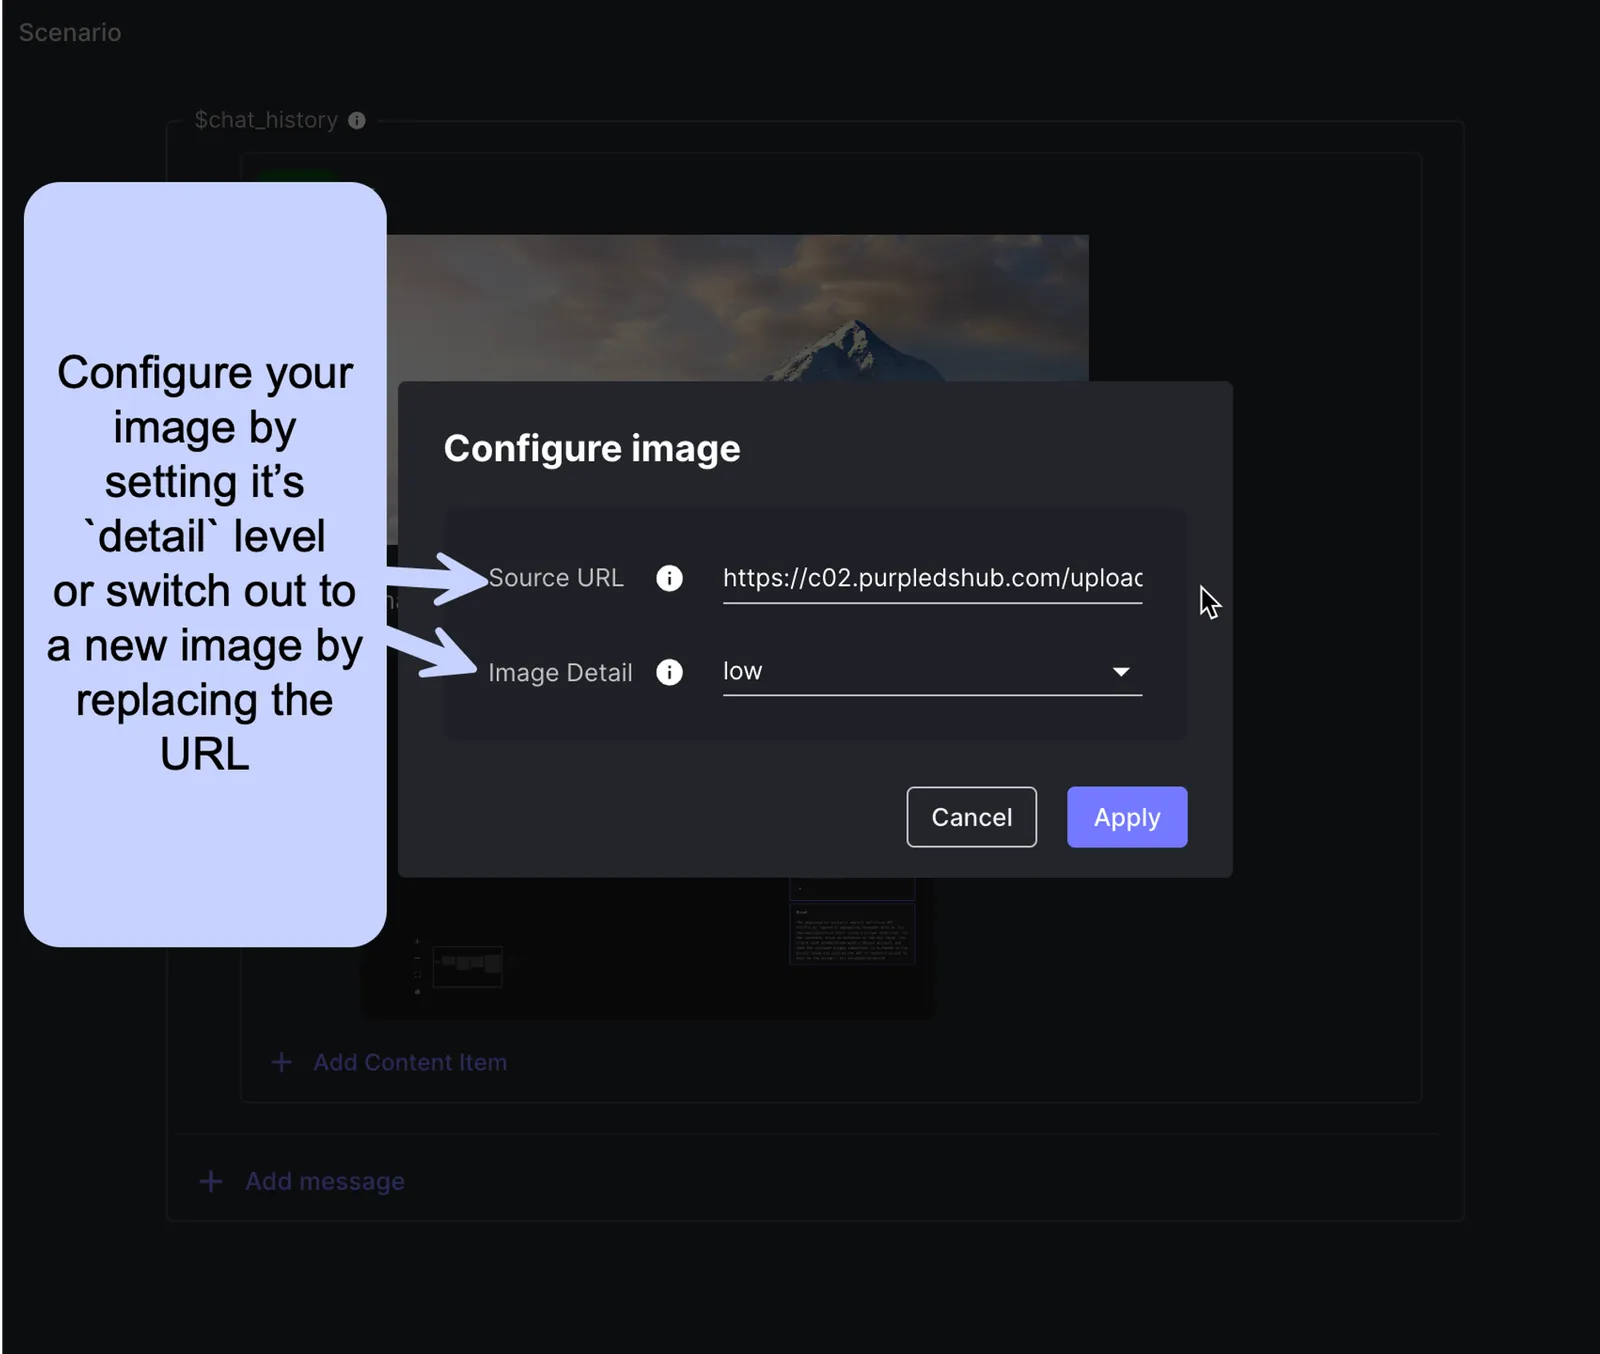Click the Add Content Item link

click(410, 1062)
